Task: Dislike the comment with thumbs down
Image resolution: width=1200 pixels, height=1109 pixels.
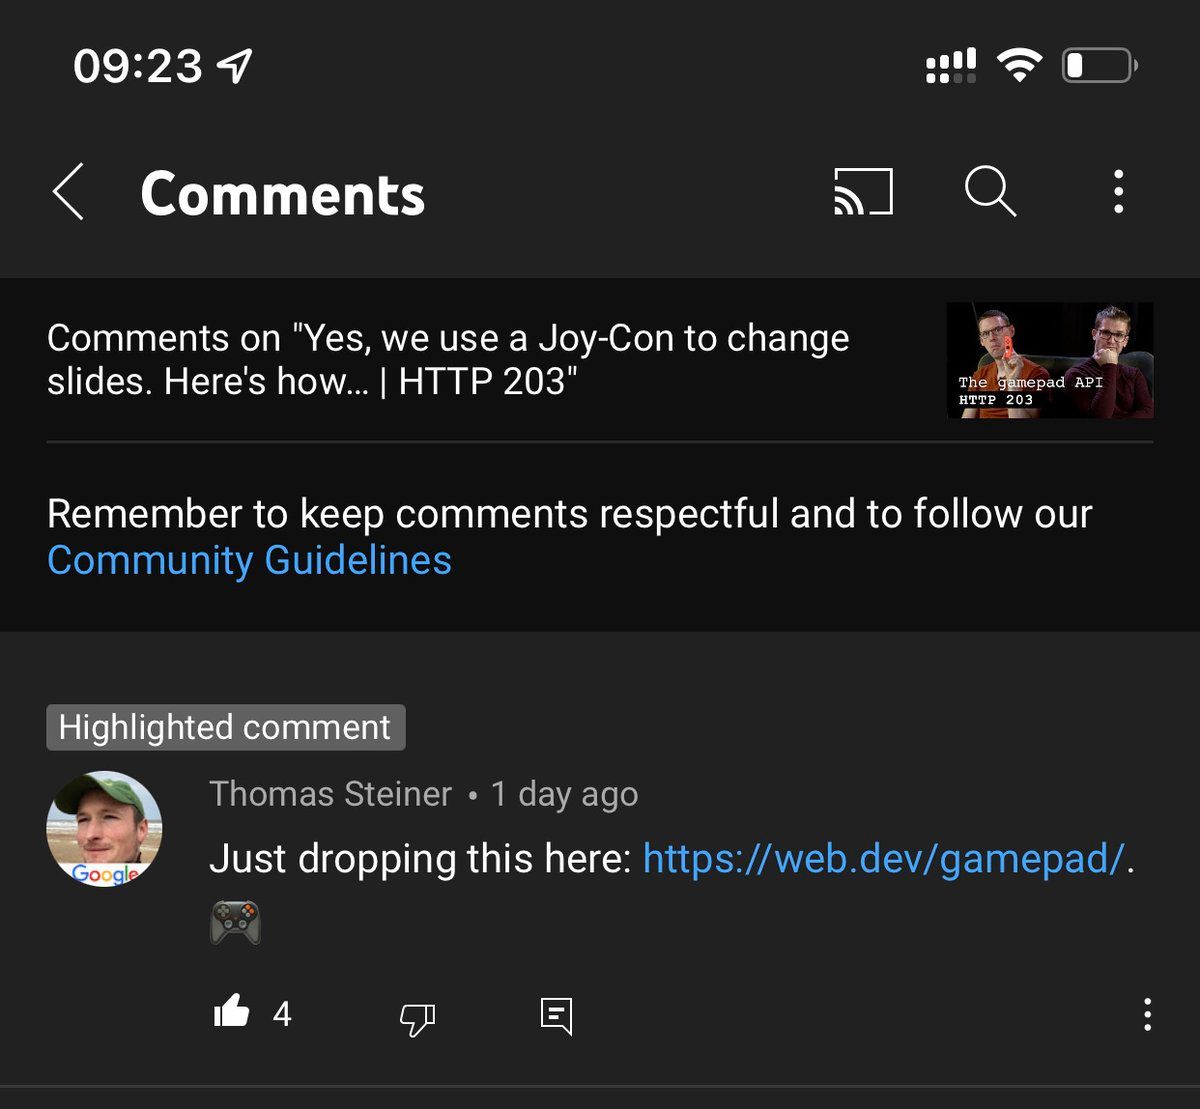Action: tap(417, 1018)
